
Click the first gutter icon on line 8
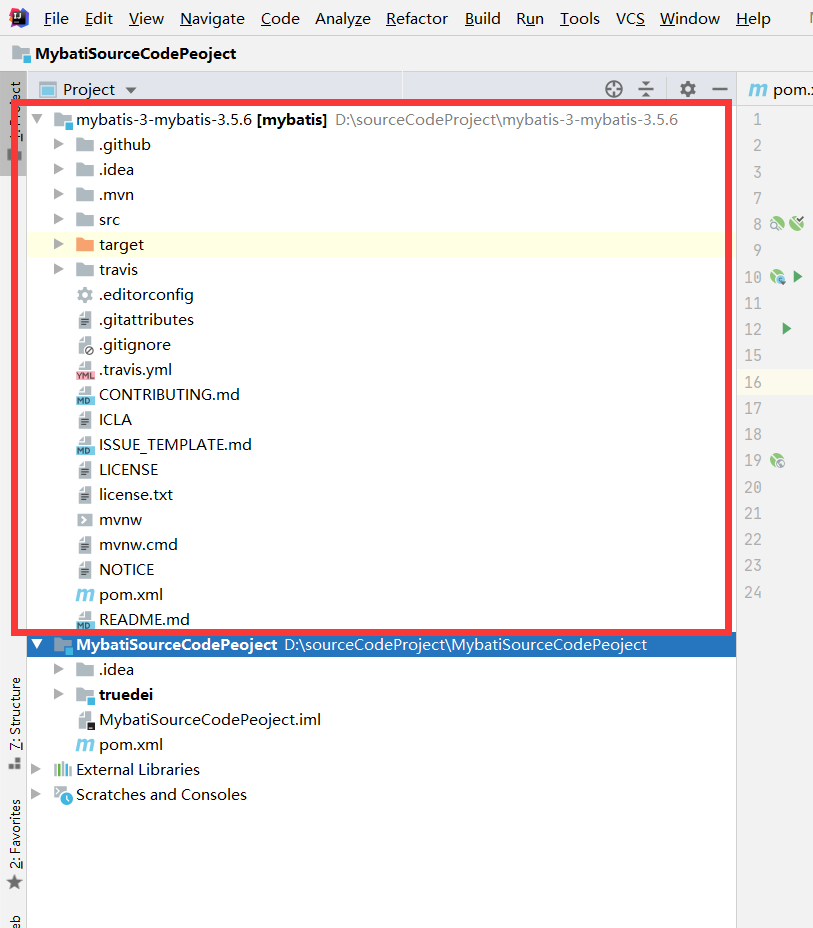tap(776, 224)
